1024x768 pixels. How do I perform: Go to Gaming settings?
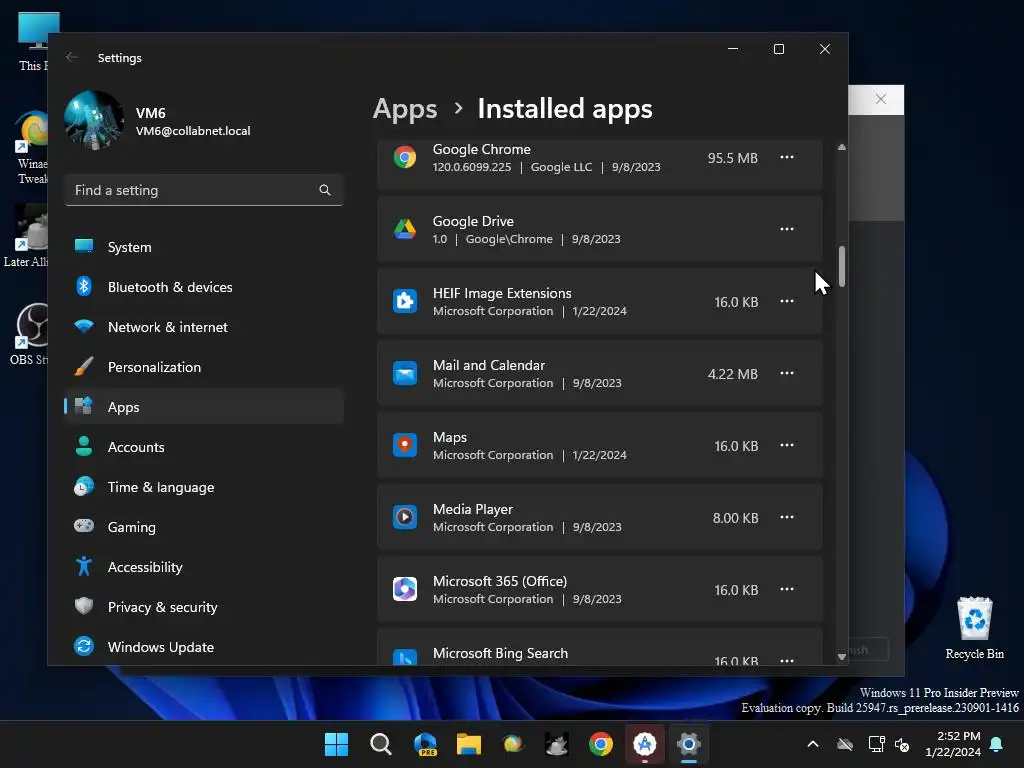point(203,527)
